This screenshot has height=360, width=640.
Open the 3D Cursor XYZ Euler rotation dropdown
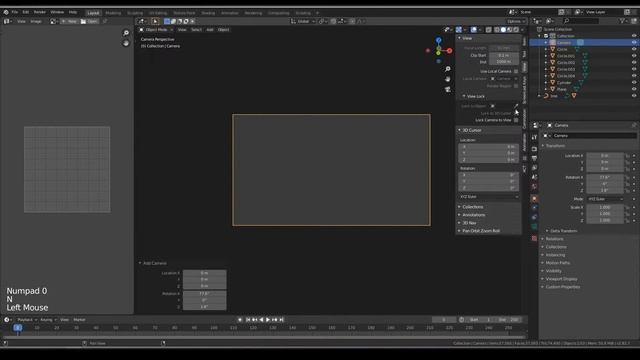(489, 197)
